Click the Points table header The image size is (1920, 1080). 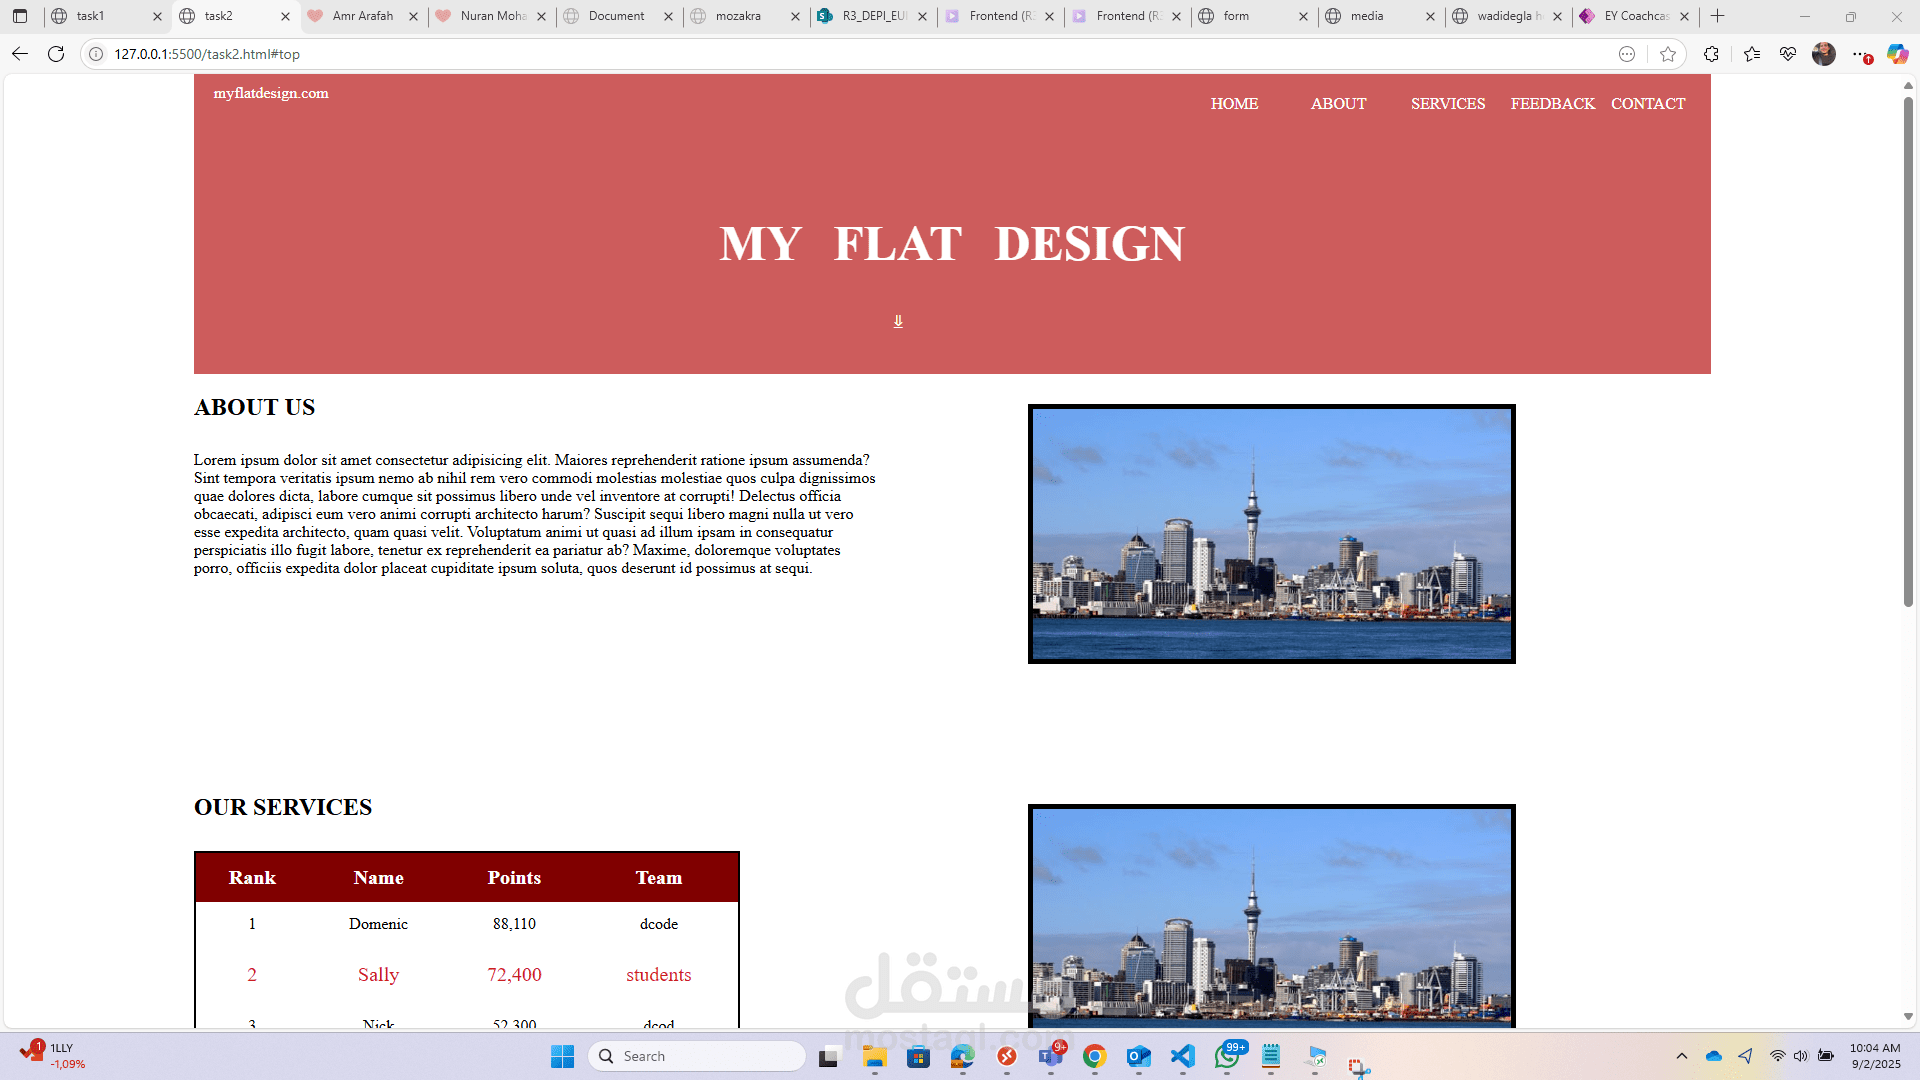[514, 878]
